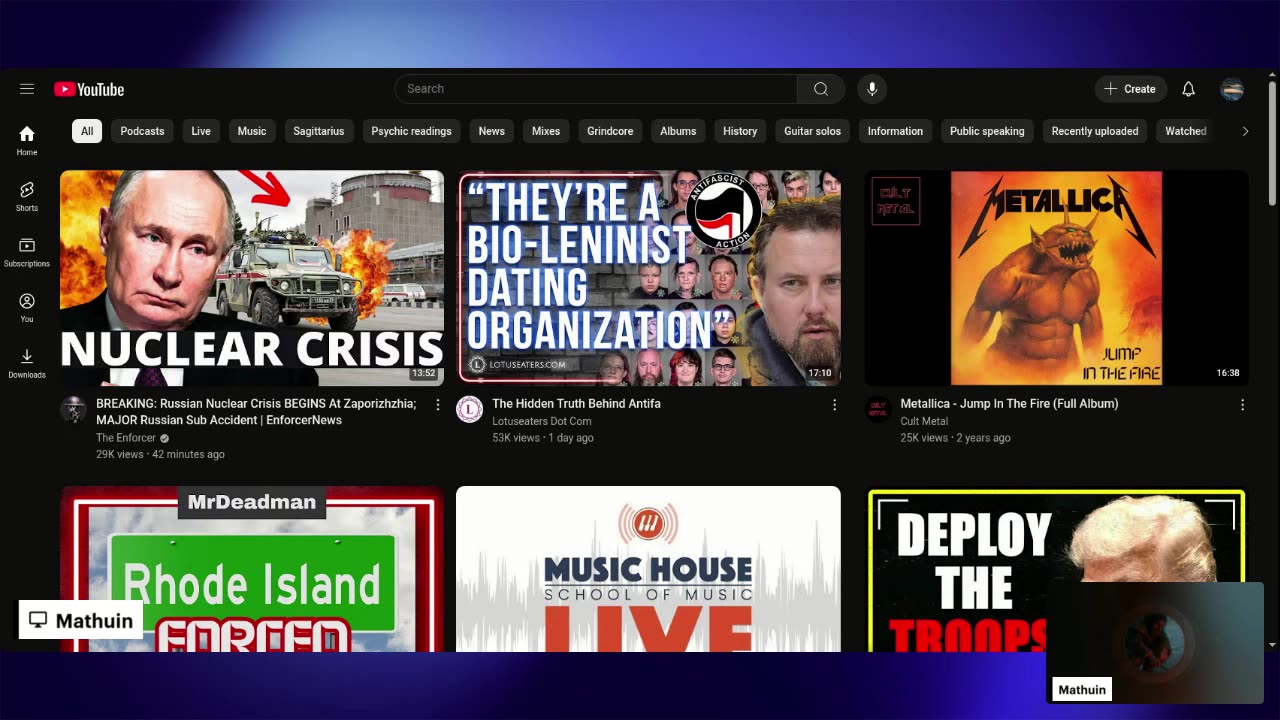
Task: Visit the Lotuseaters Dot Com channel link
Action: pos(541,421)
